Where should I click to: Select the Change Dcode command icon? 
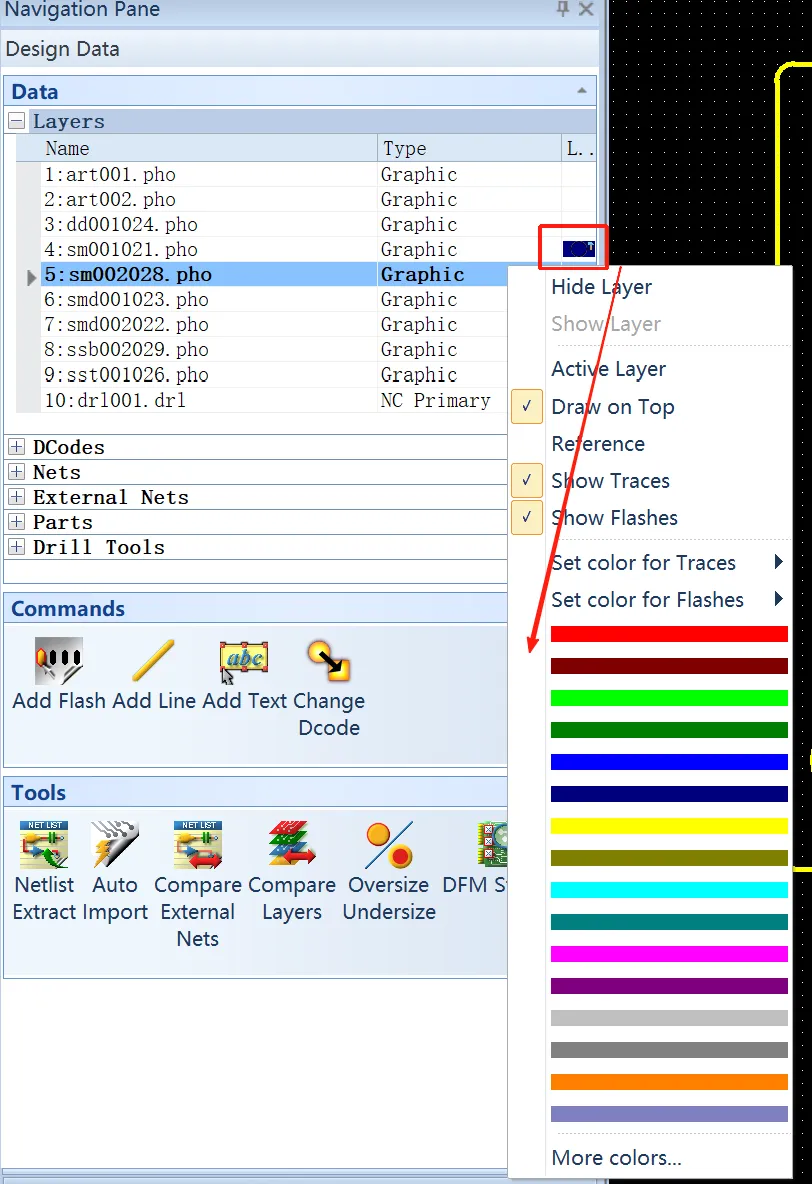click(x=329, y=661)
